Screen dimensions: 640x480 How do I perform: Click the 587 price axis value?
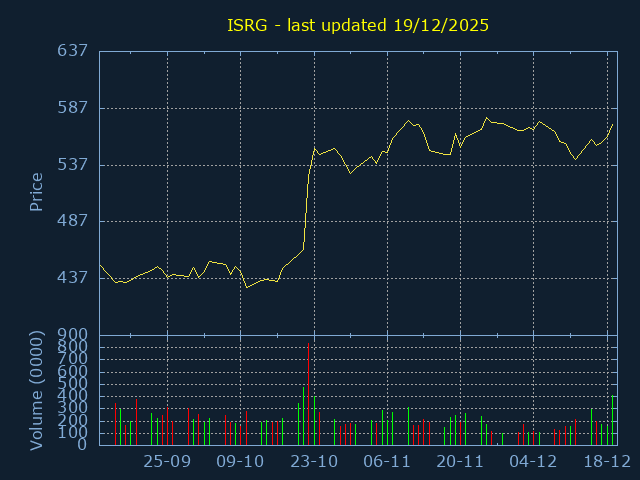pos(73,108)
